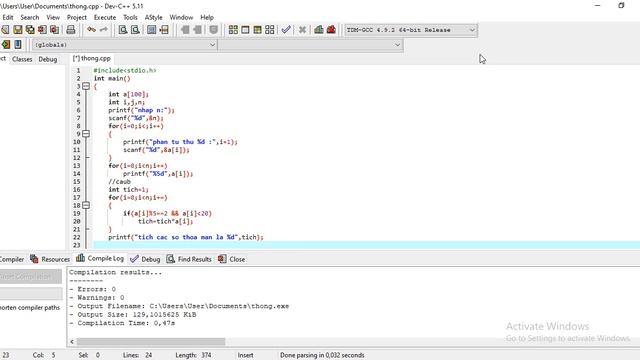Switch to the bottom Debug tab
The width and height of the screenshot is (640, 360).
[145, 259]
